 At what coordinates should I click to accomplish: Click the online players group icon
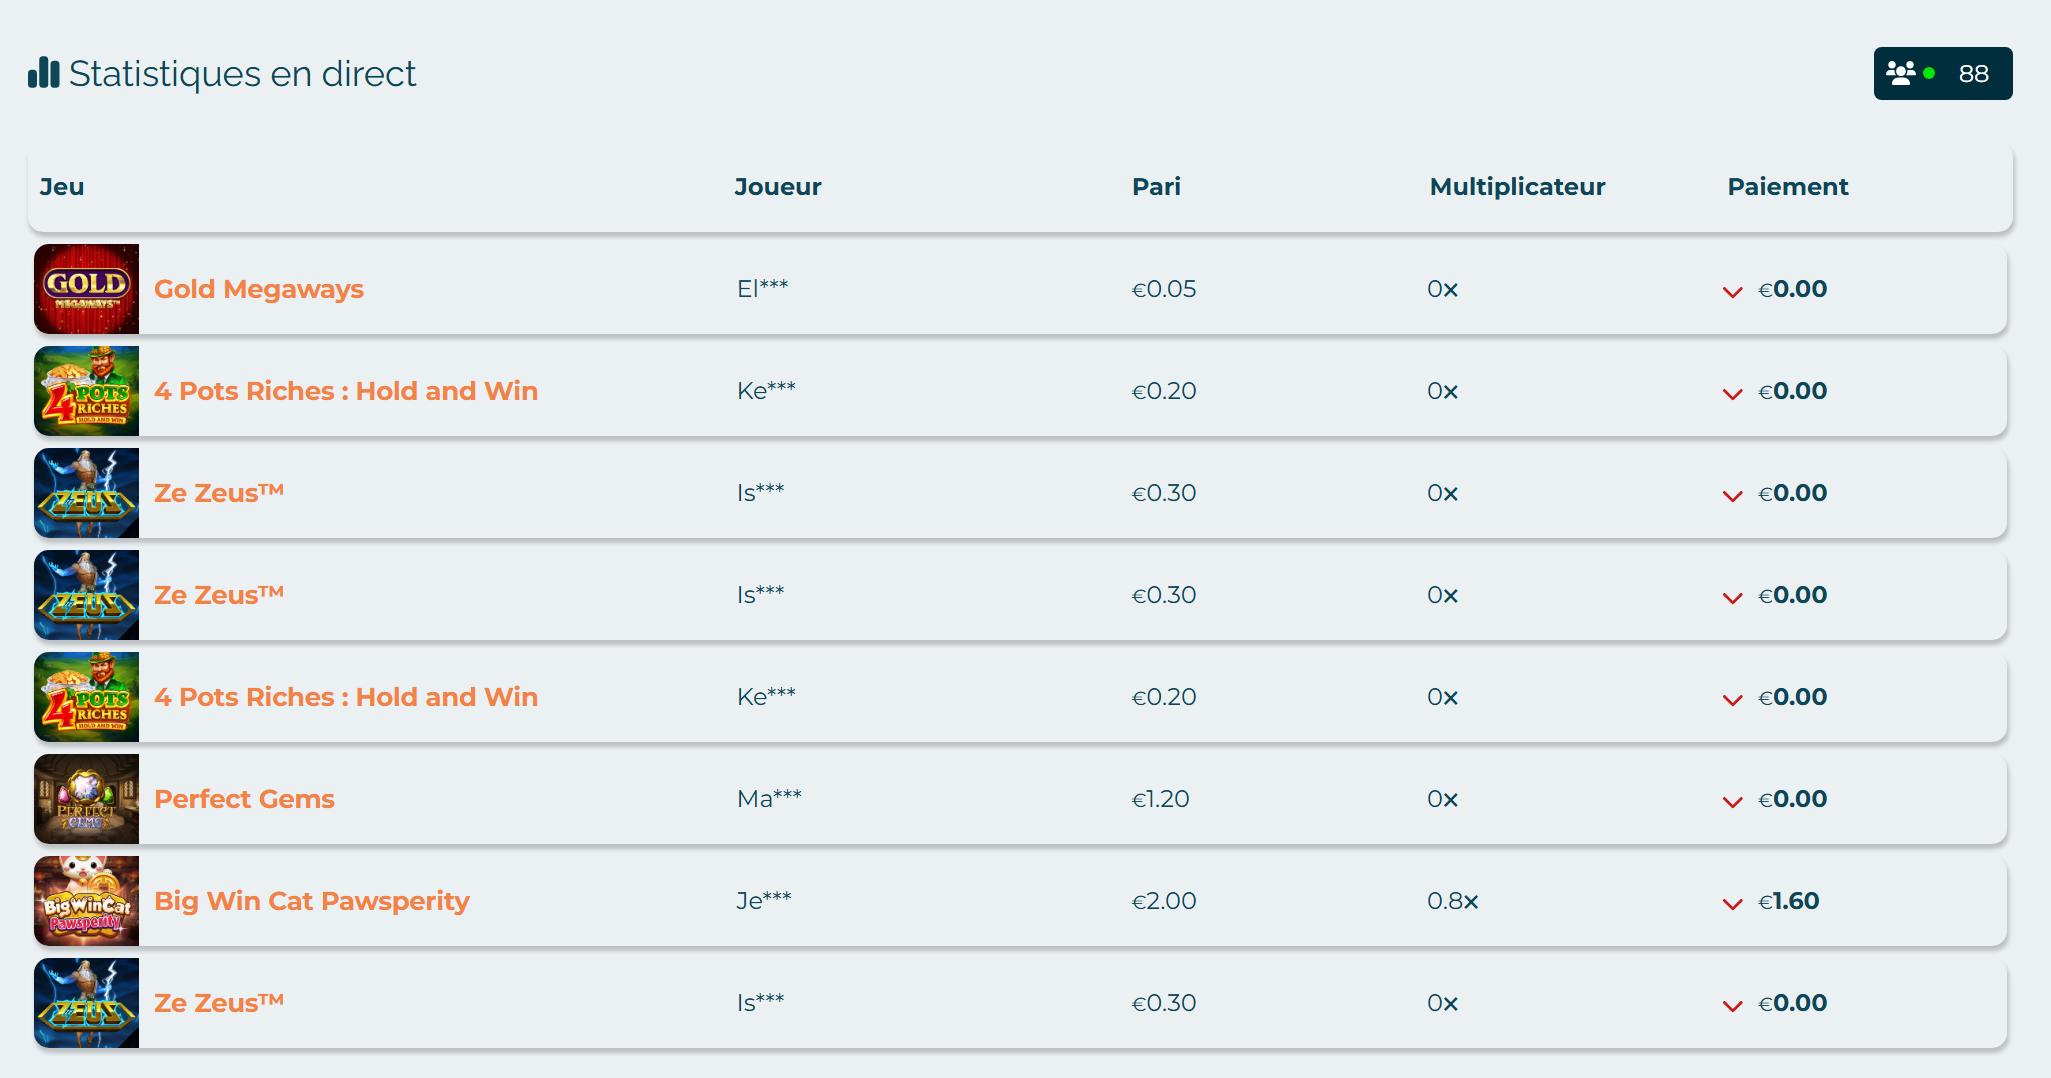[x=1900, y=73]
